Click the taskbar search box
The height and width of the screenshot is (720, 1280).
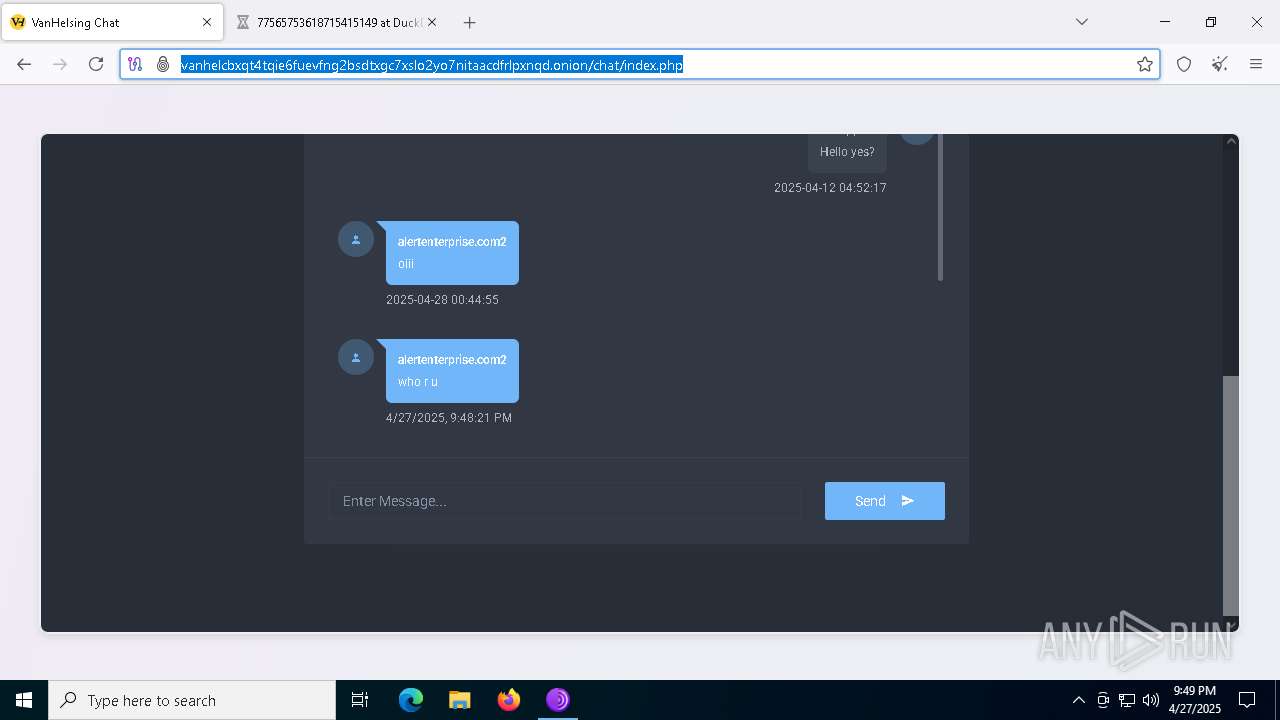(192, 700)
